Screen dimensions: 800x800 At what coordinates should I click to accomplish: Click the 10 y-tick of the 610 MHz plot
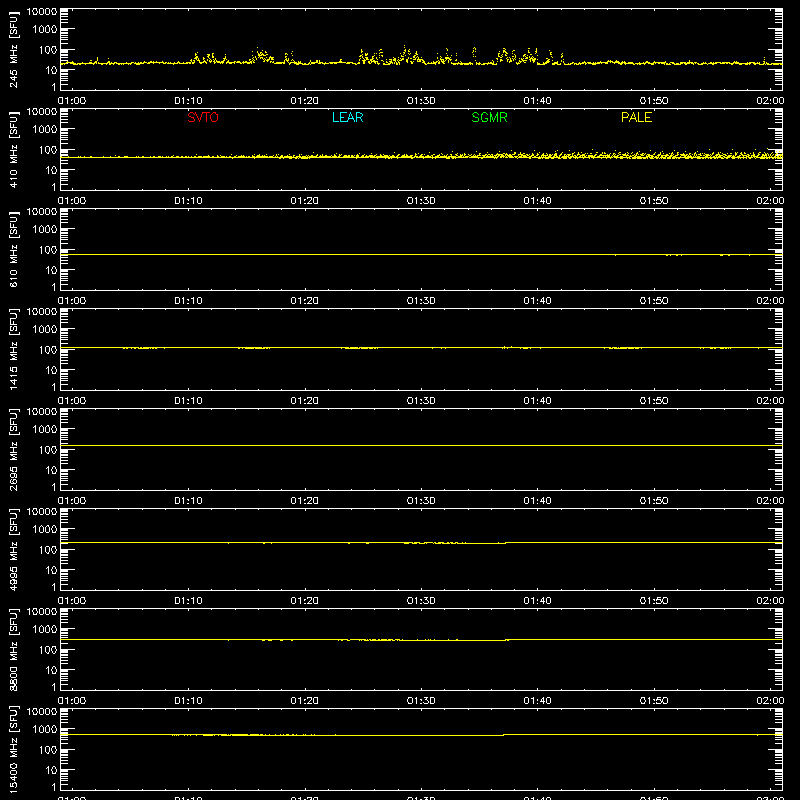pyautogui.click(x=51, y=270)
